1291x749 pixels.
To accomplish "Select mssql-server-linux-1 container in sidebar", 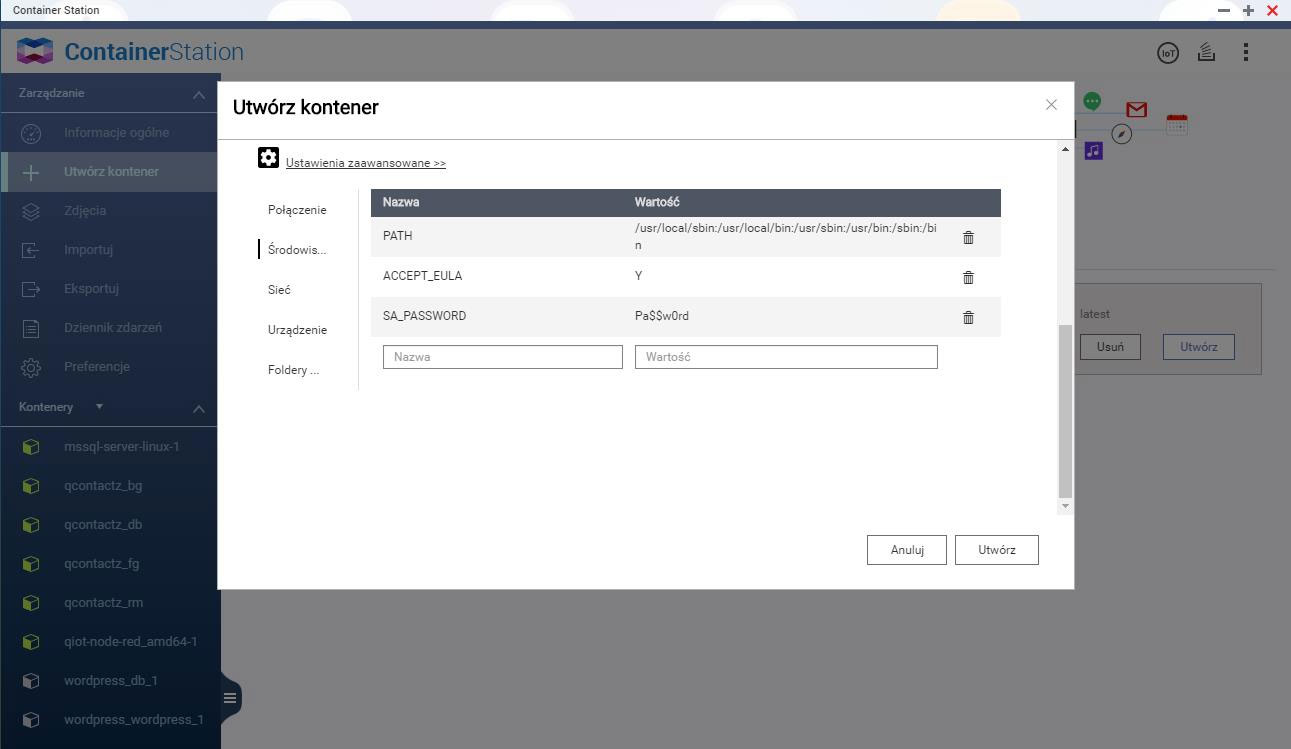I will (x=121, y=447).
